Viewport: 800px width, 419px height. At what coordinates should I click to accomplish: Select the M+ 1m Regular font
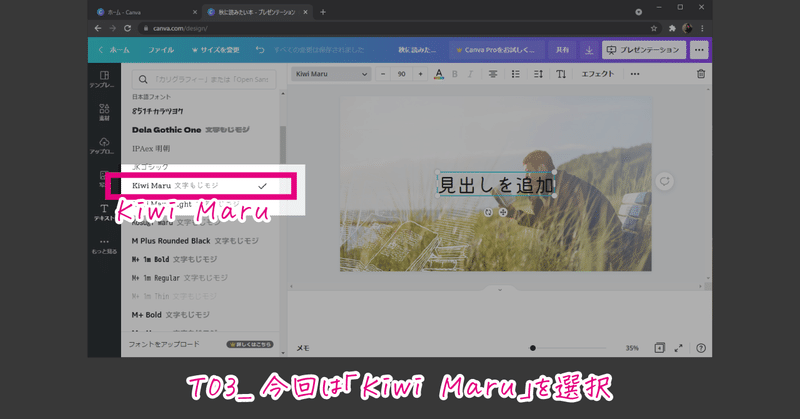(x=180, y=278)
